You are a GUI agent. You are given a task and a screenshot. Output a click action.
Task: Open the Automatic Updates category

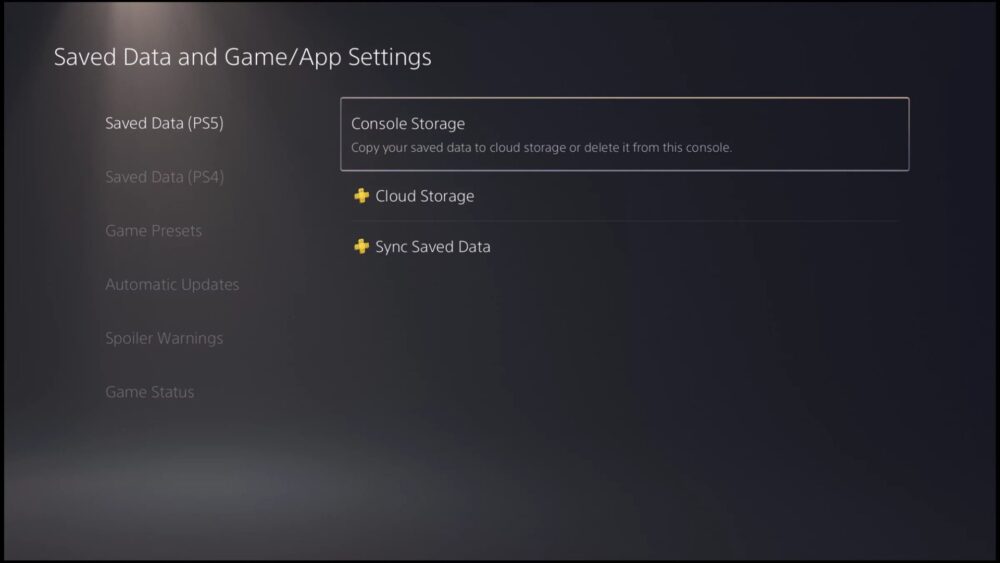172,285
